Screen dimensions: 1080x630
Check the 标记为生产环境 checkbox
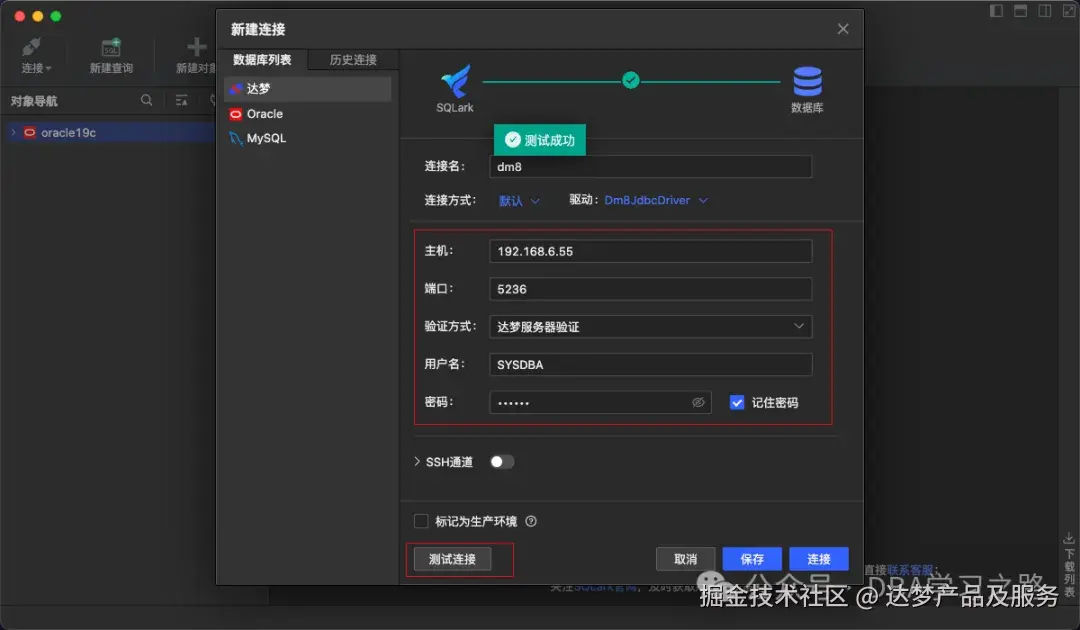(421, 520)
